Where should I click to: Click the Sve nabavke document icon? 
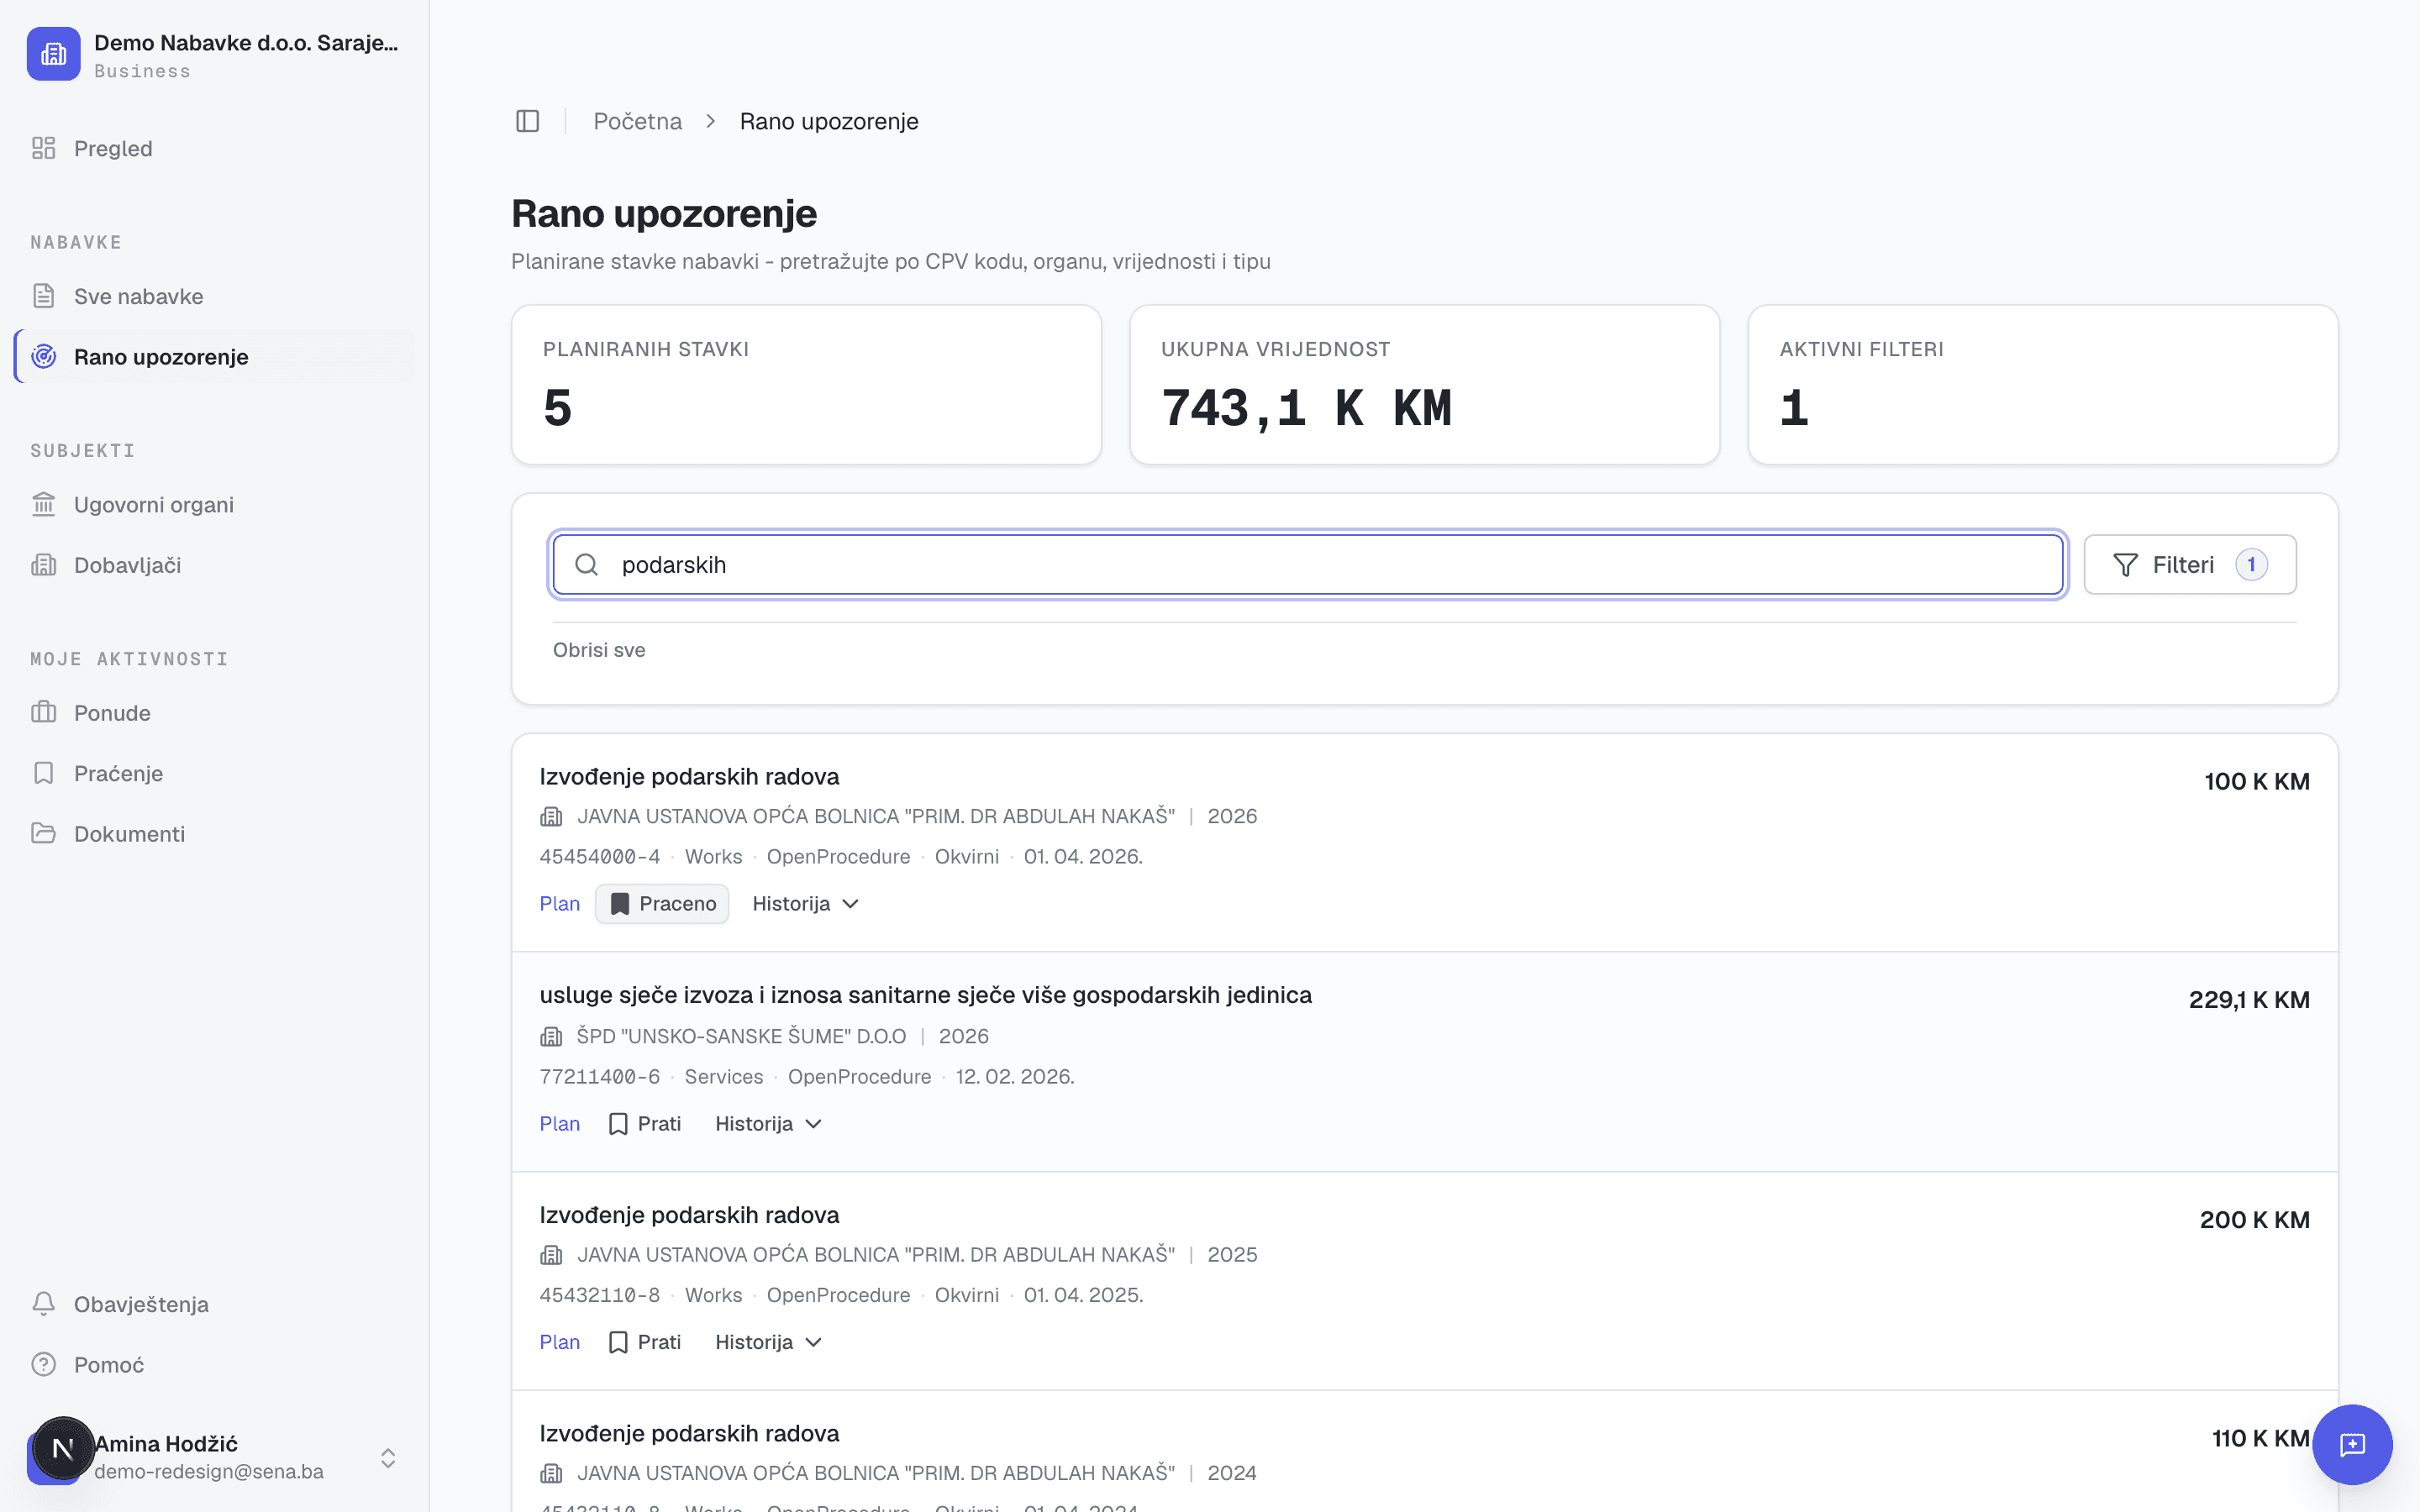pyautogui.click(x=43, y=296)
